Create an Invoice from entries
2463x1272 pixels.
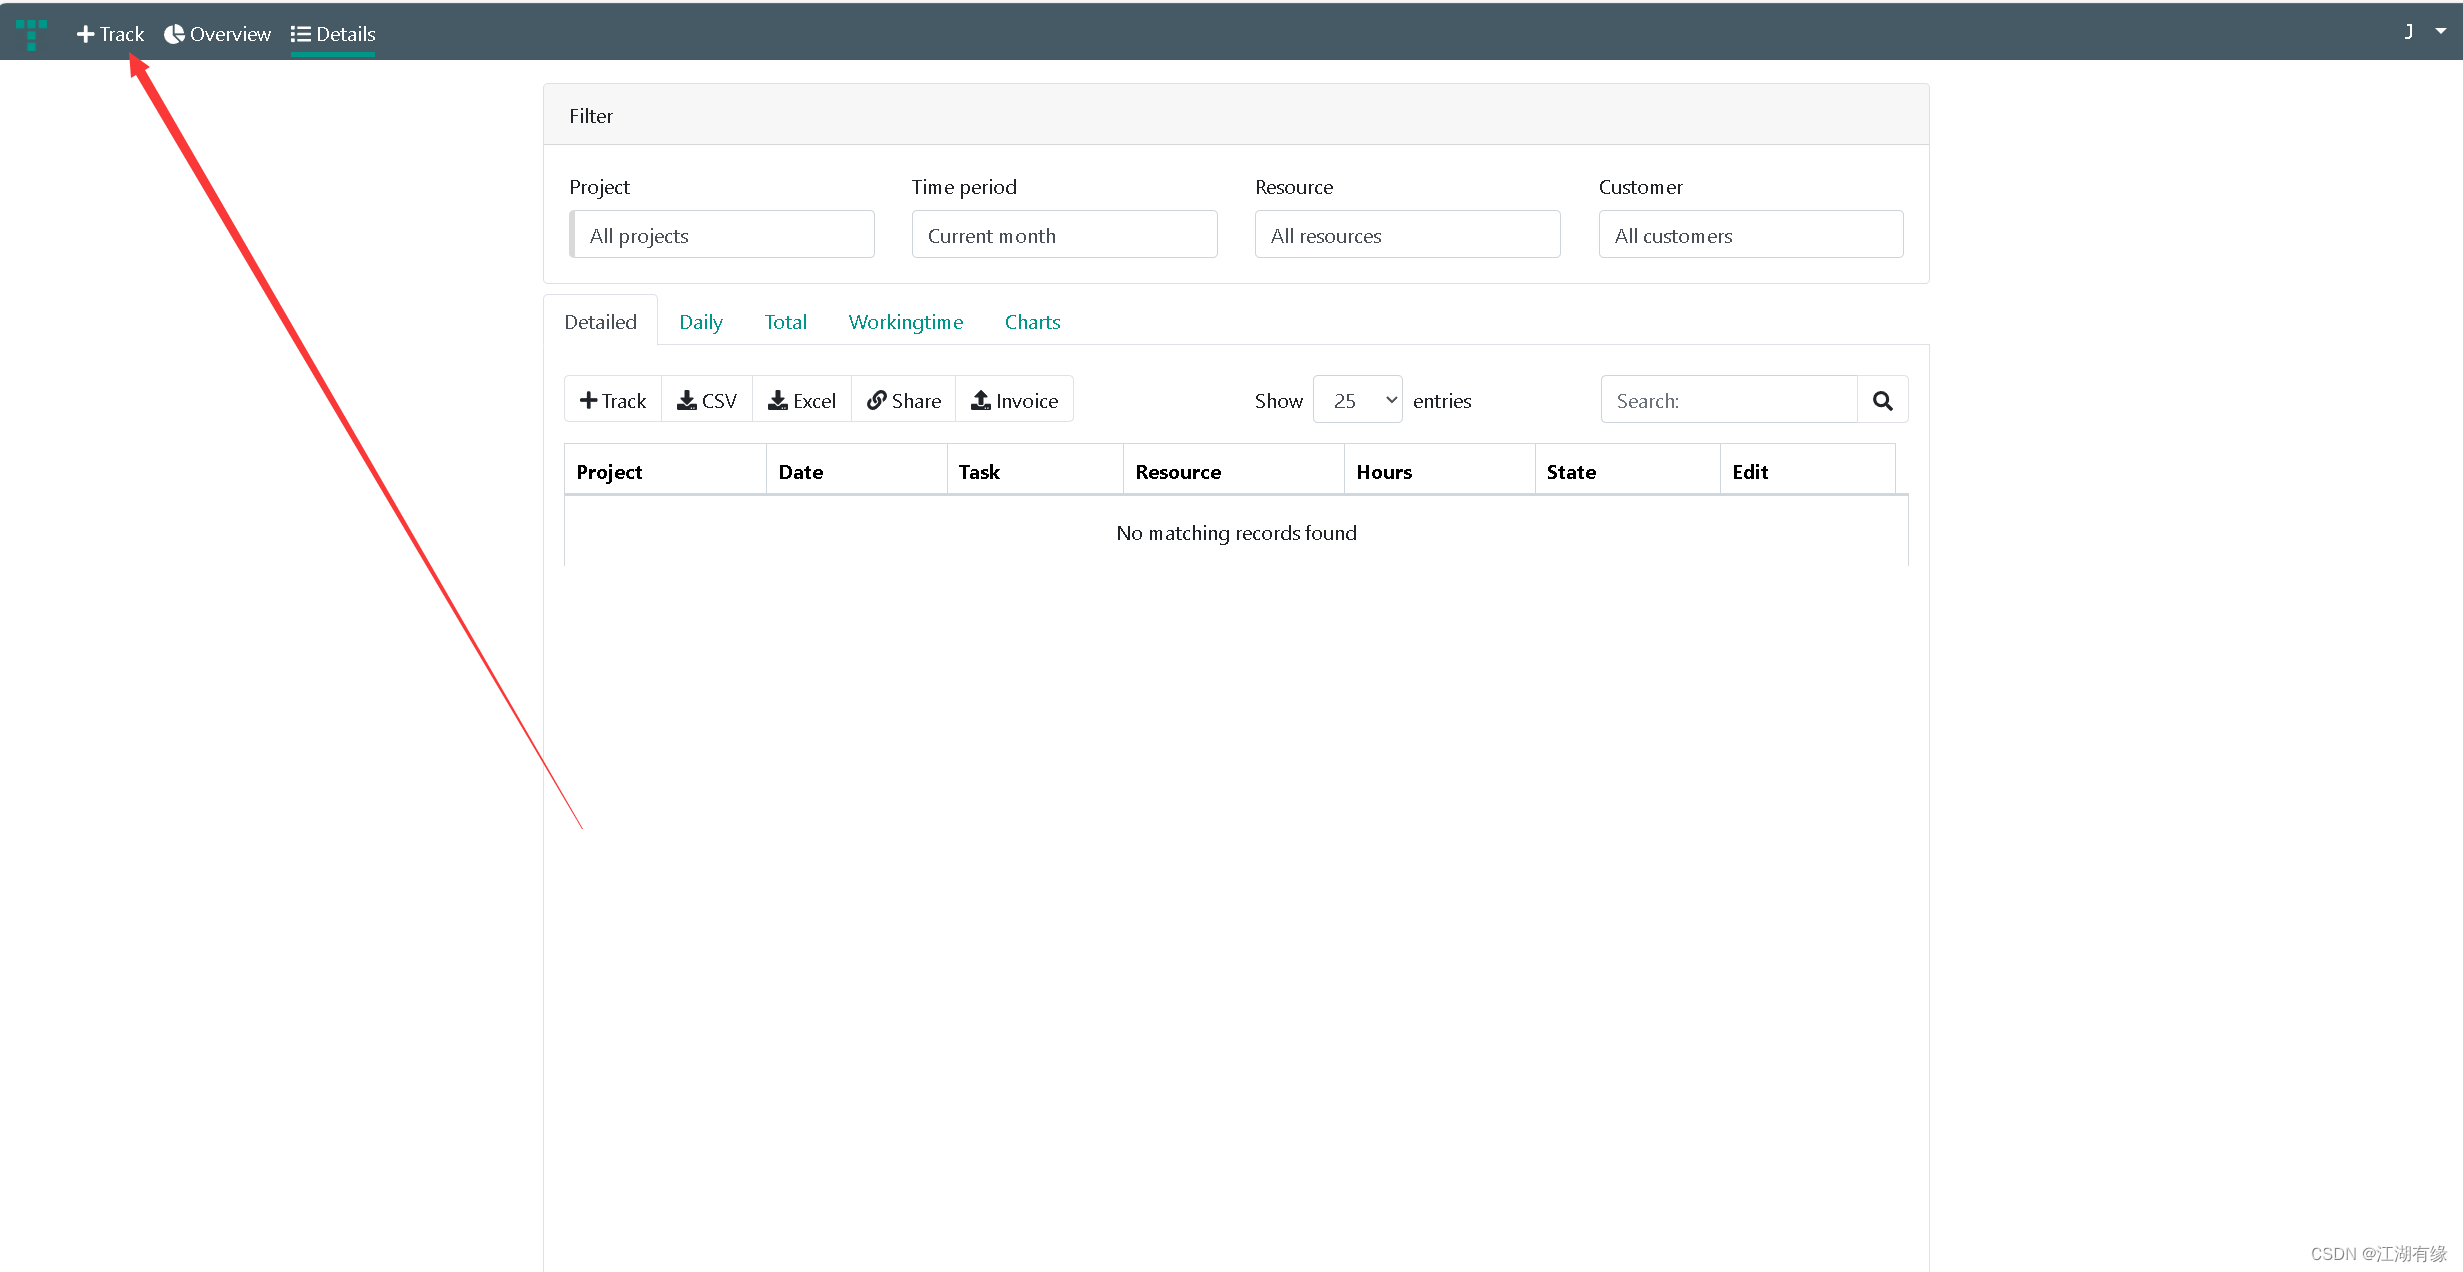[x=1015, y=400]
